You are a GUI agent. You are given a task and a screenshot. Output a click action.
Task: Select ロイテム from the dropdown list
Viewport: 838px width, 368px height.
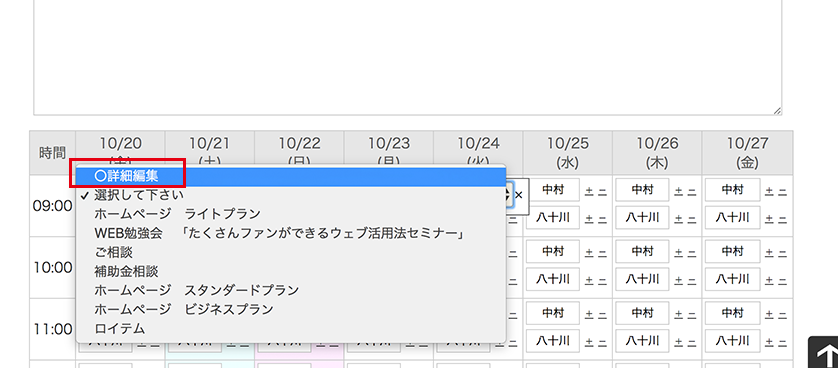pos(291,328)
